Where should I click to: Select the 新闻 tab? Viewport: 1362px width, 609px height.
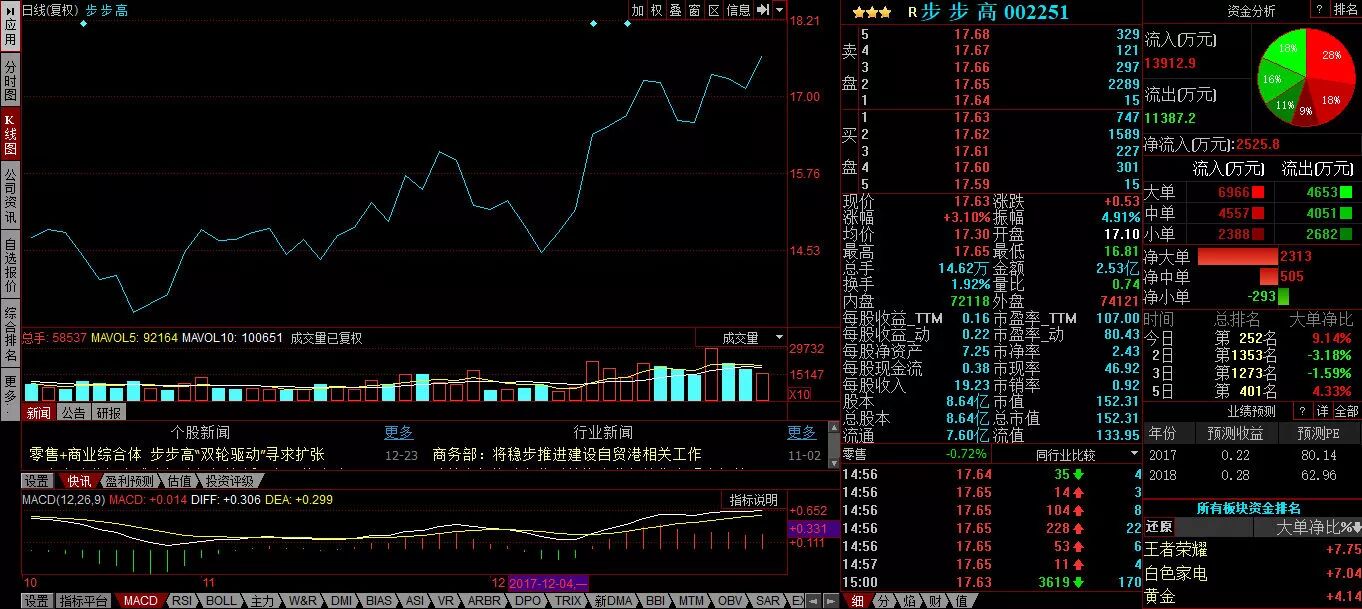[x=39, y=413]
